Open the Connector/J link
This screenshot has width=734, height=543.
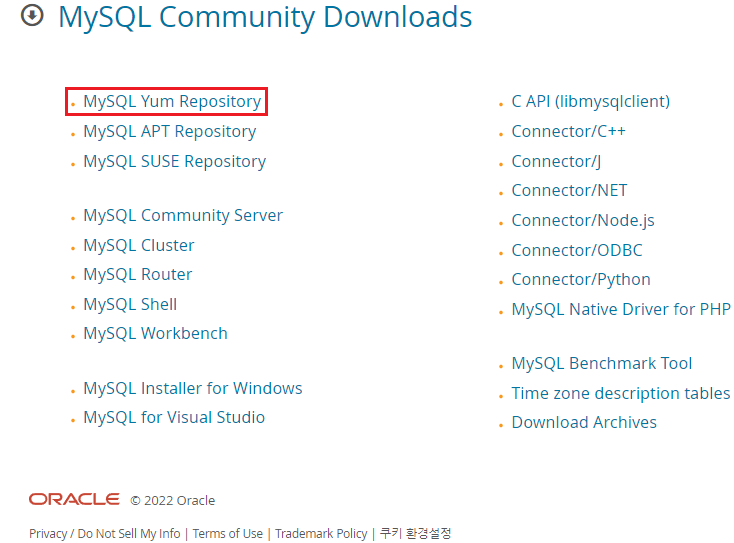(x=557, y=161)
